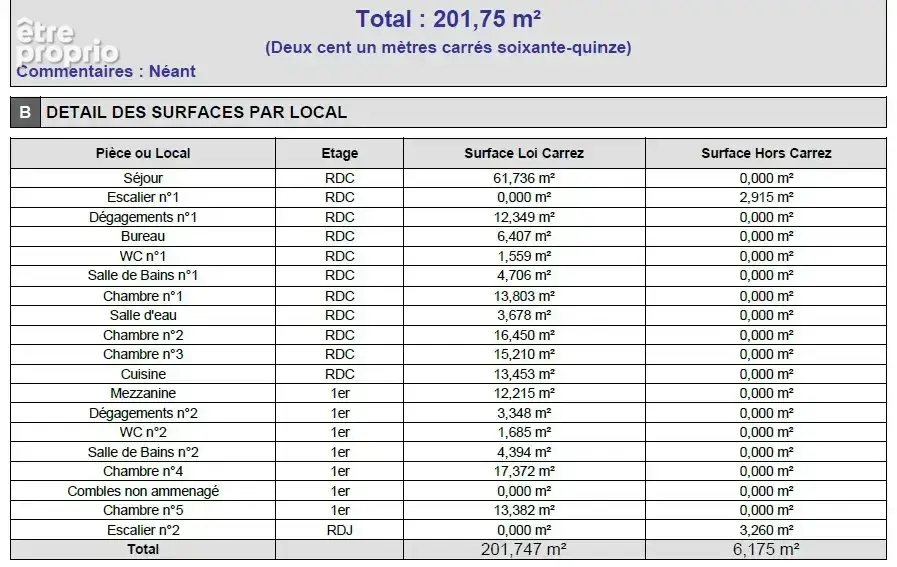
Task: Select the 'Salle d'eau' cell
Action: point(143,315)
